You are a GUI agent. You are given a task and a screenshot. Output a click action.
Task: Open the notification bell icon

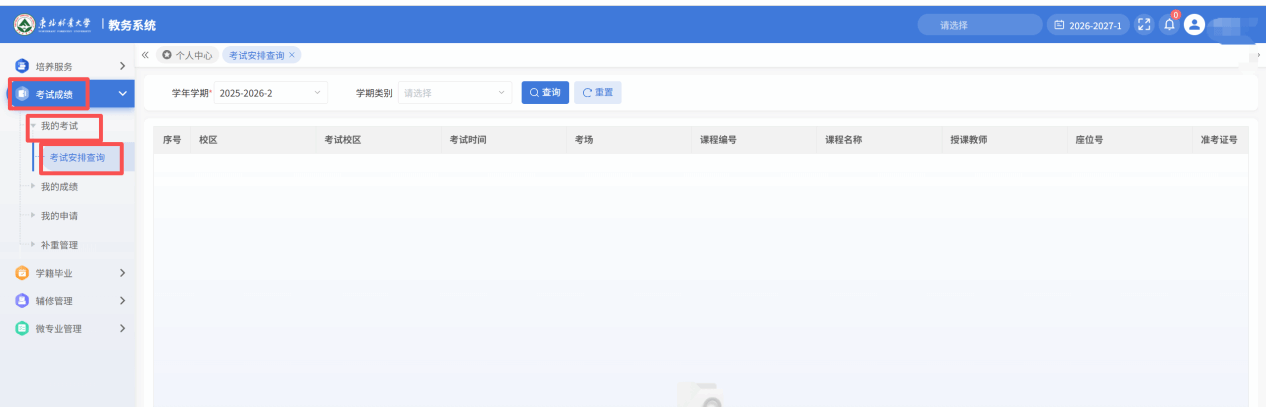[1169, 26]
